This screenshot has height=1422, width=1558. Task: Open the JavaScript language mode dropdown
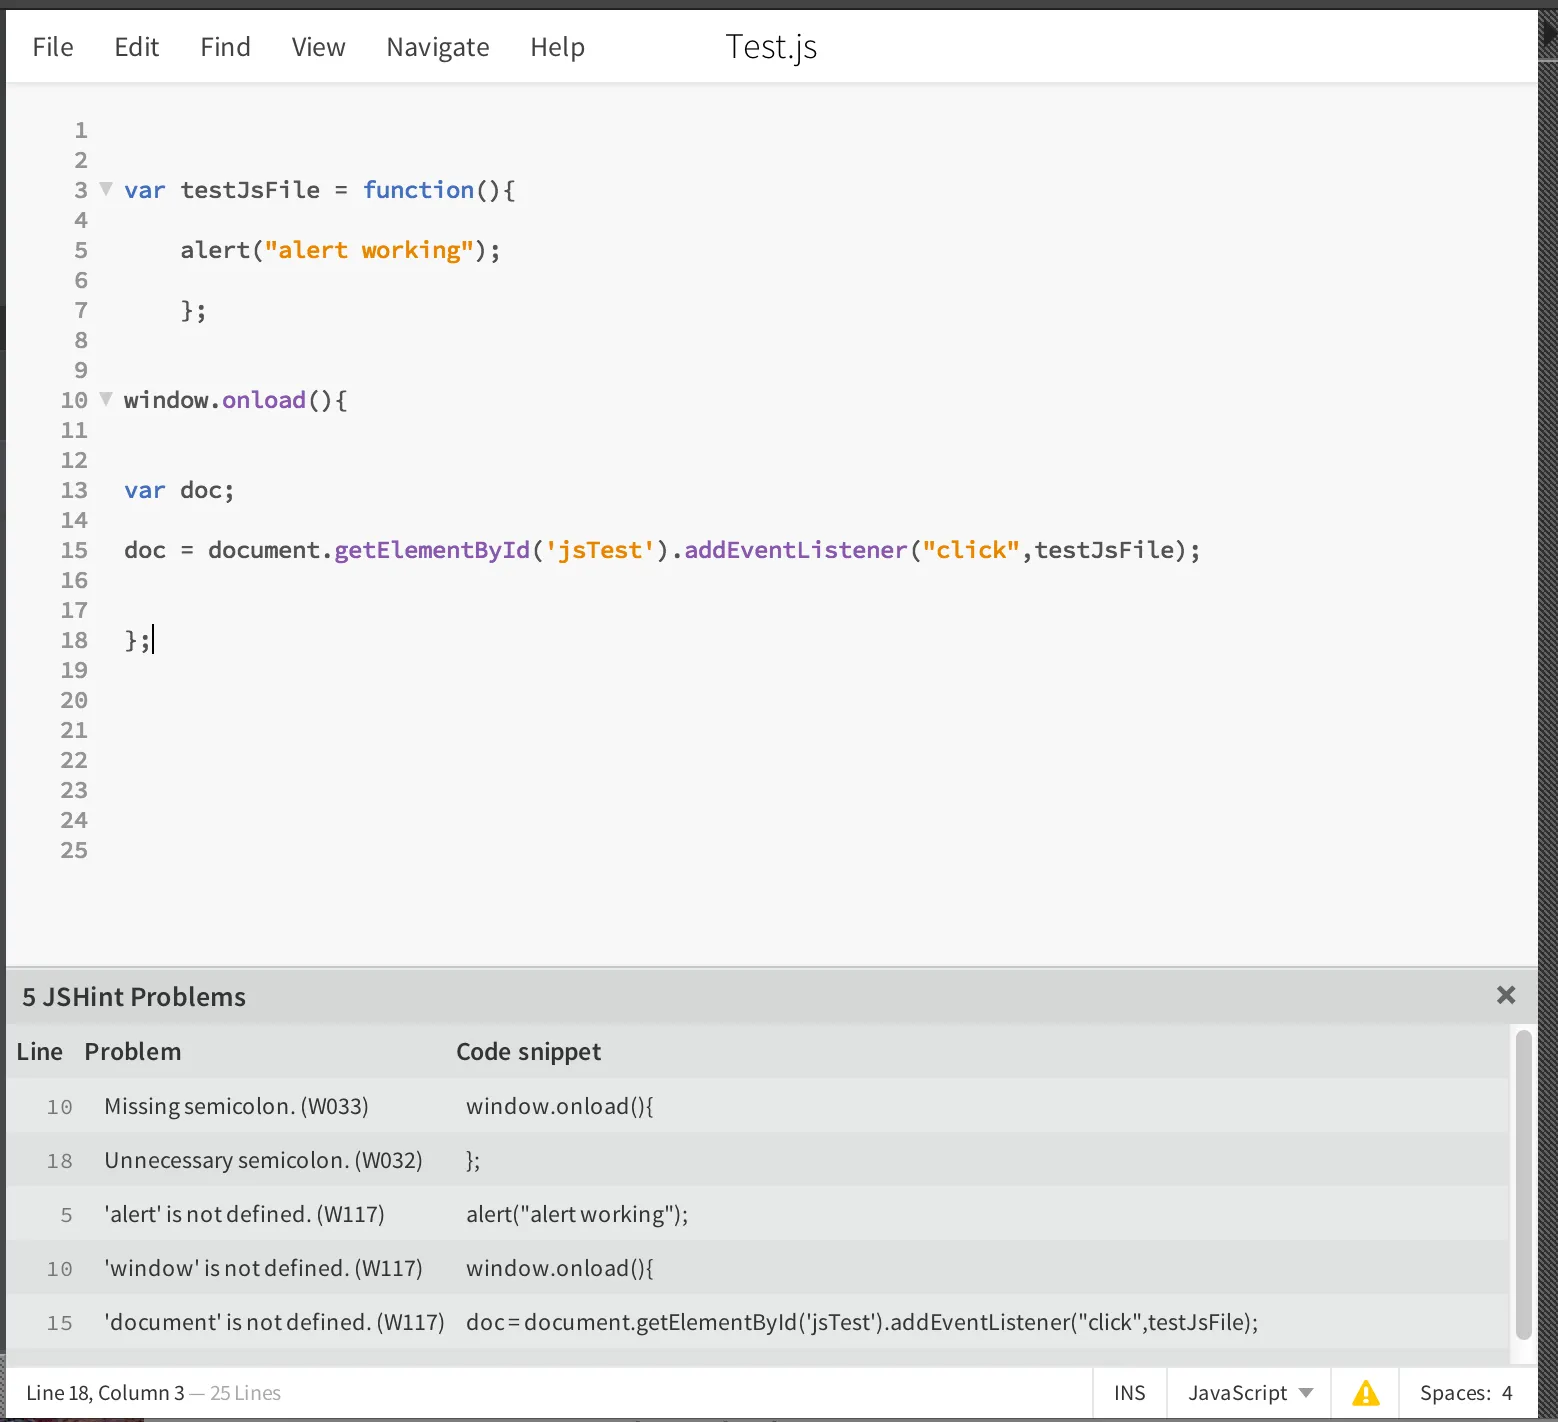(1249, 1393)
